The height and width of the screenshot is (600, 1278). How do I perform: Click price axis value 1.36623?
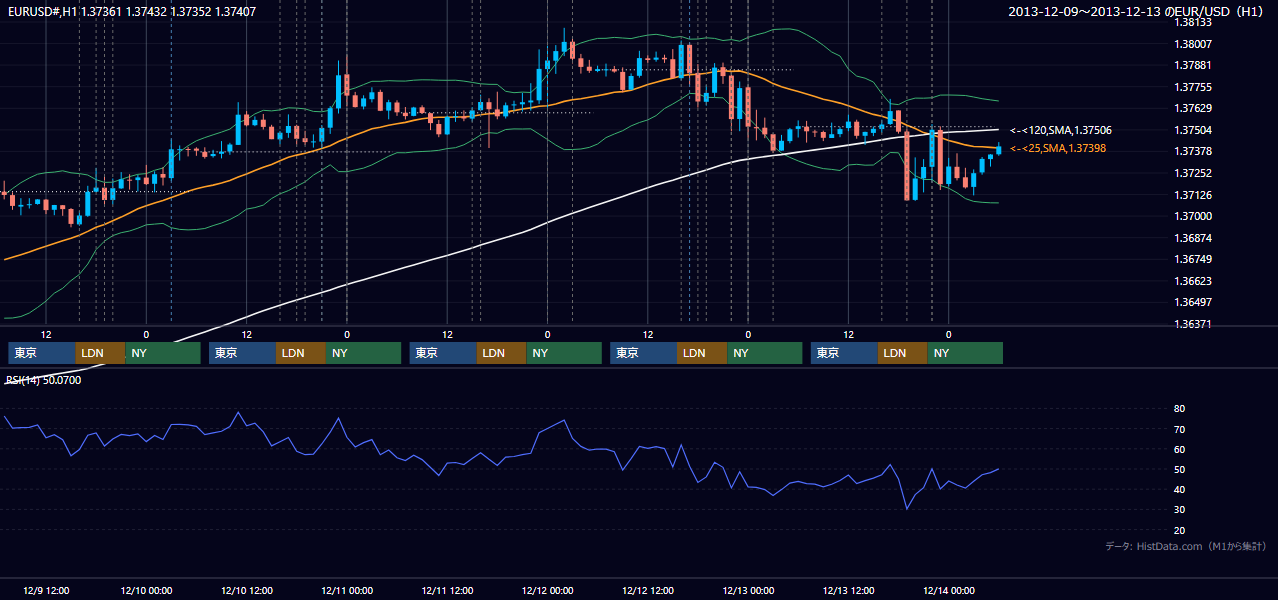point(1194,281)
